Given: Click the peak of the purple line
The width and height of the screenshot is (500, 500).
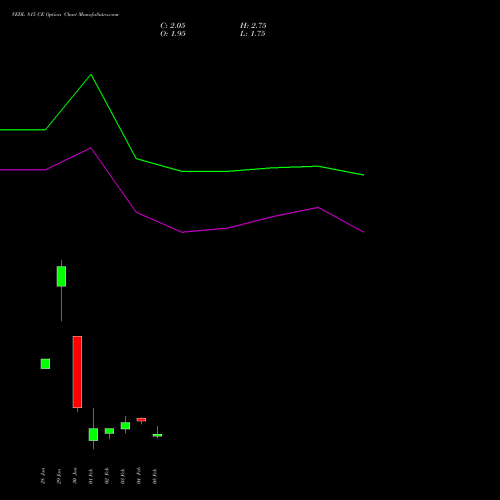Looking at the screenshot, I should 91,148.
